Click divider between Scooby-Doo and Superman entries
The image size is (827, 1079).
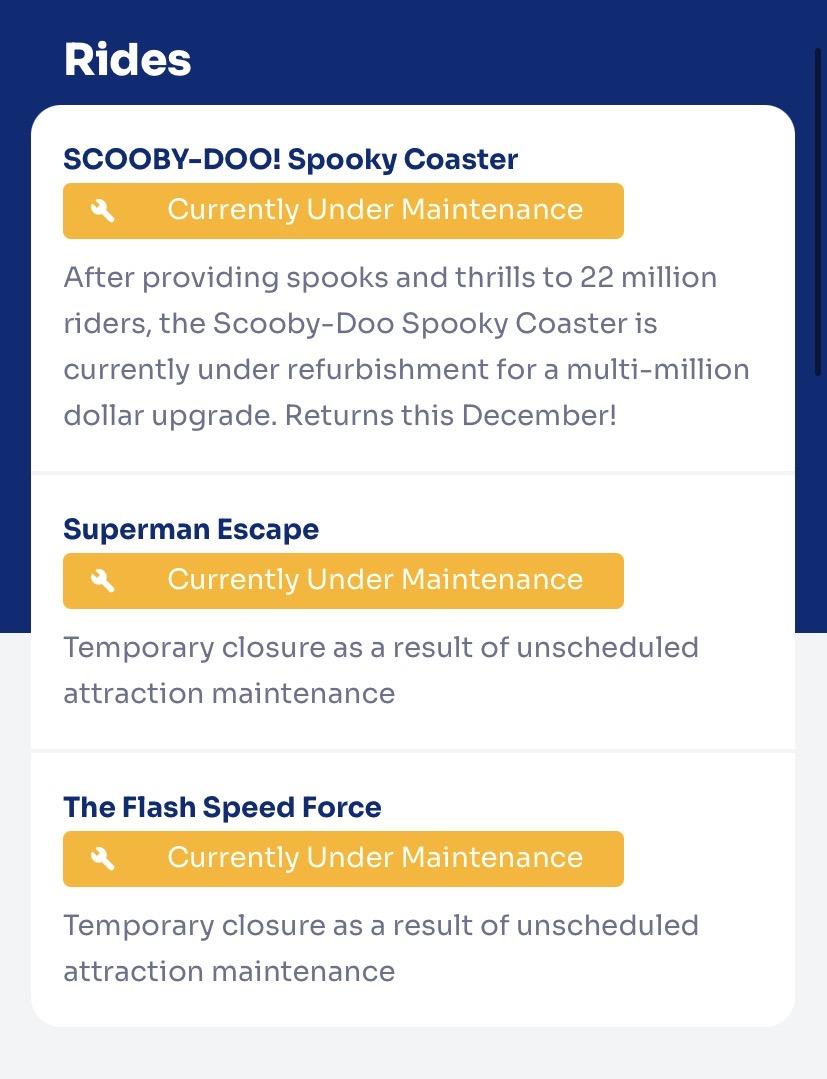pyautogui.click(x=413, y=472)
